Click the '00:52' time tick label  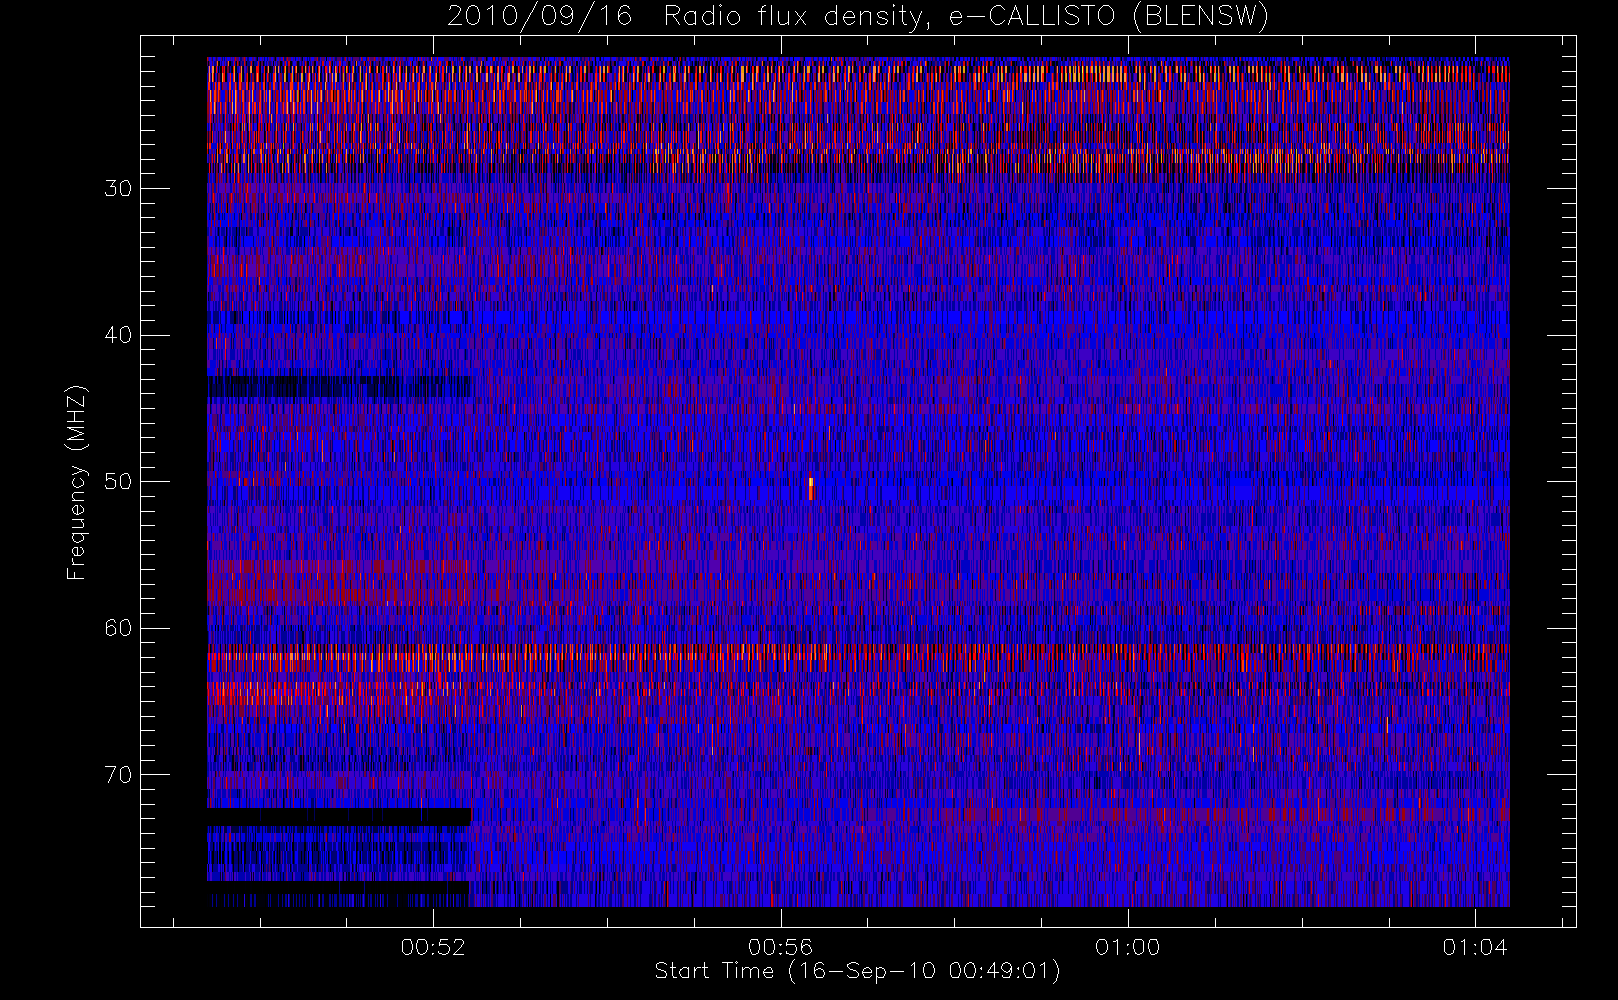point(433,947)
